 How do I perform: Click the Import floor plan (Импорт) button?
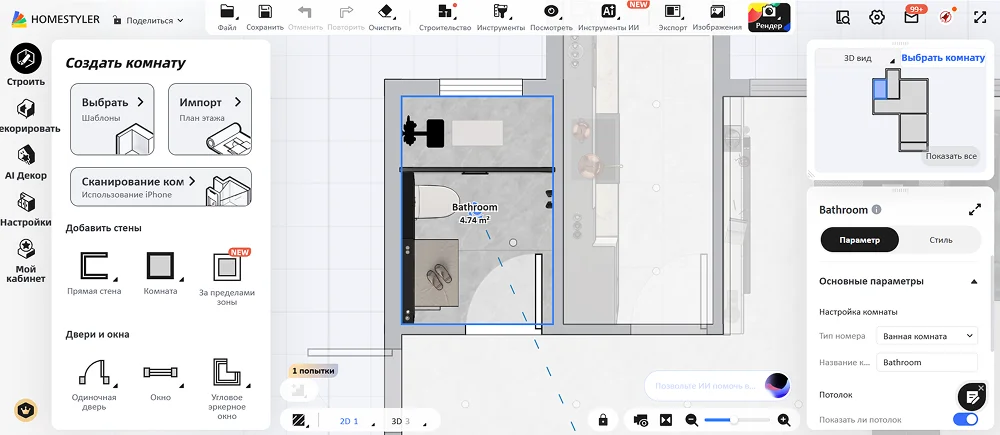click(210, 119)
